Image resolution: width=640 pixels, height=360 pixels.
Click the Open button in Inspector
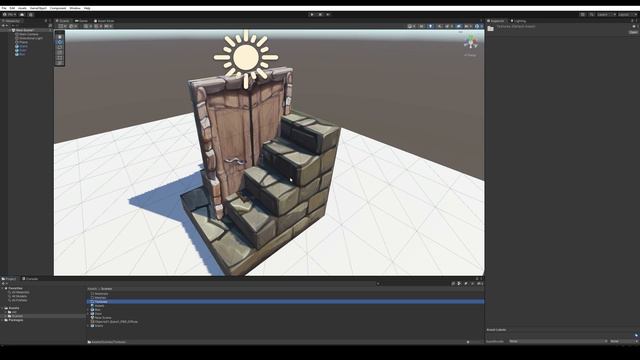pos(633,32)
